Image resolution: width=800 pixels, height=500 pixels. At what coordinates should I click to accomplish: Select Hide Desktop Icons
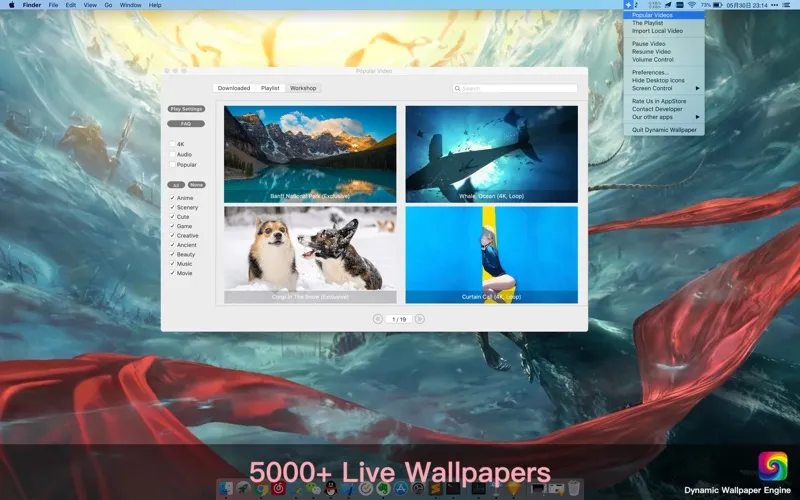pos(664,80)
